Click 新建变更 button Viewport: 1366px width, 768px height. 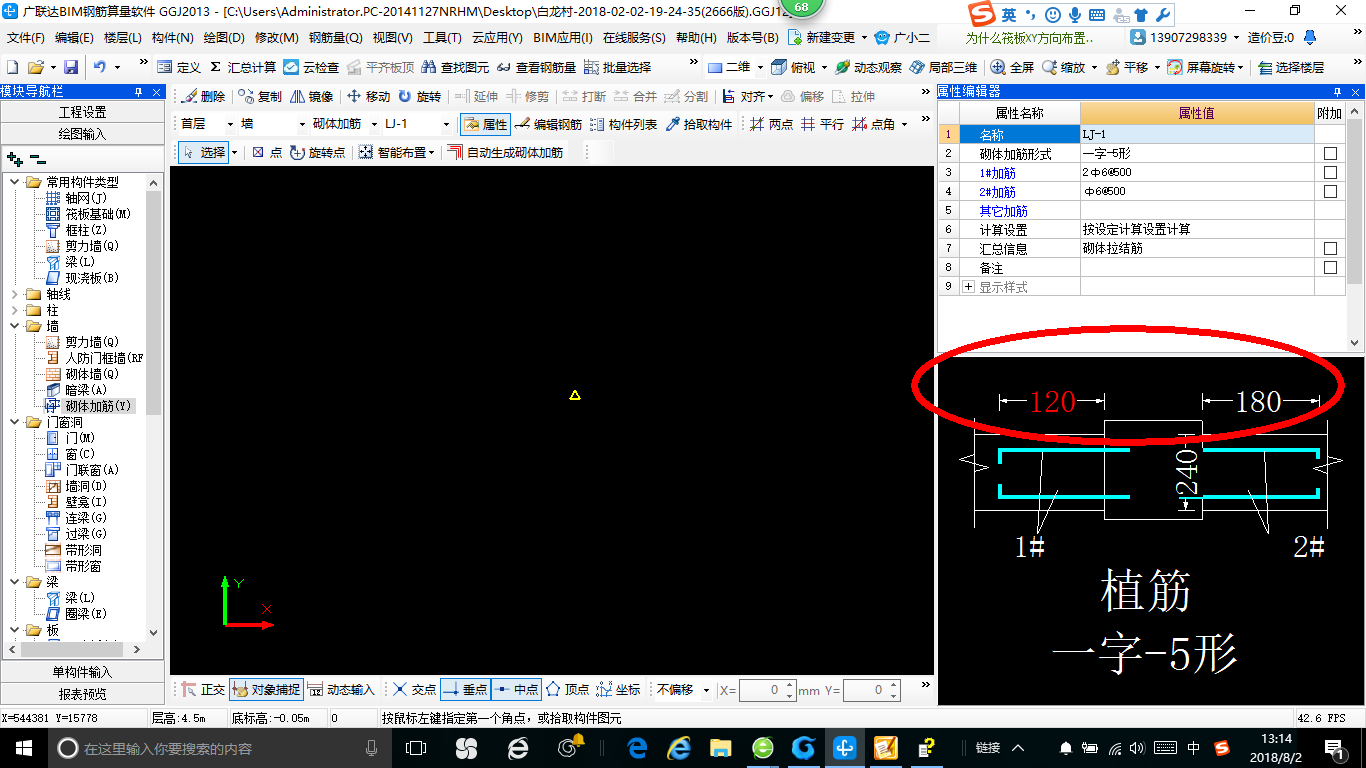pyautogui.click(x=826, y=37)
